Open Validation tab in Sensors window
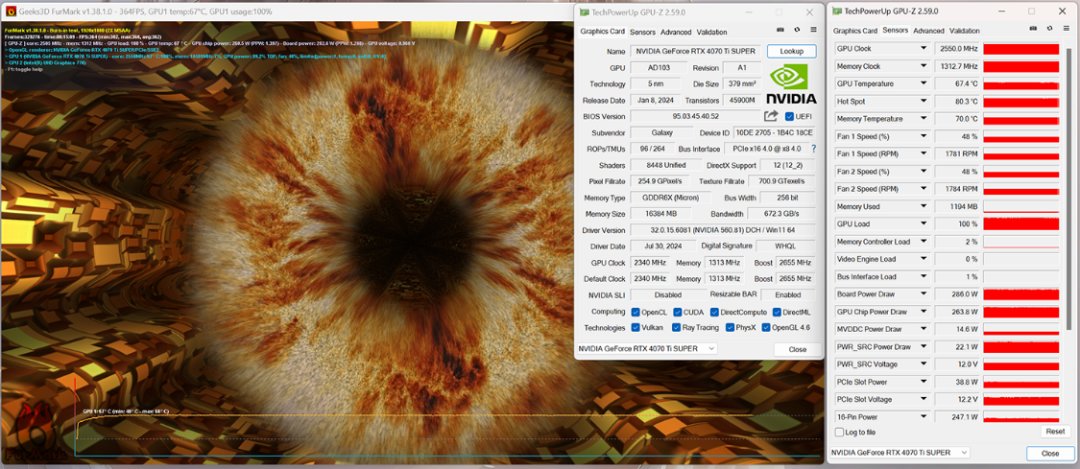 (964, 31)
